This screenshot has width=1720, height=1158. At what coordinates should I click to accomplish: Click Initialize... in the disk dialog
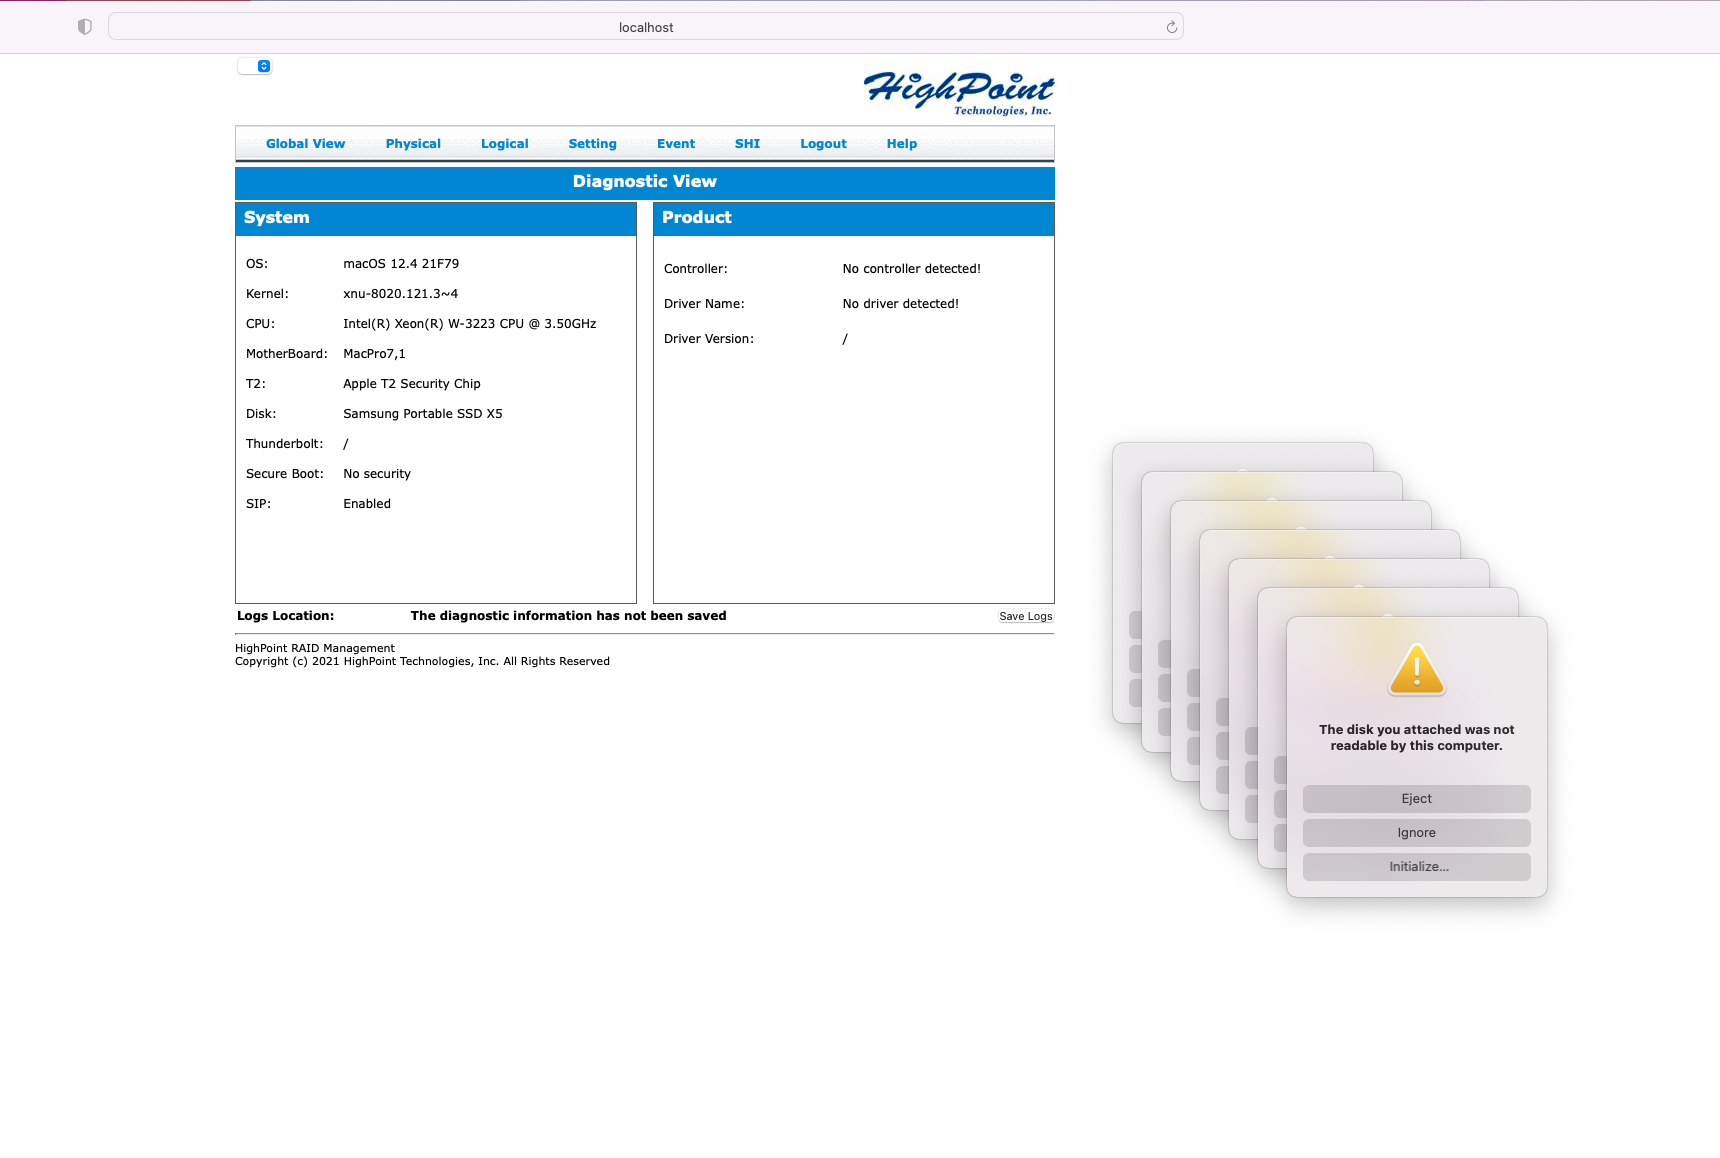tap(1416, 867)
